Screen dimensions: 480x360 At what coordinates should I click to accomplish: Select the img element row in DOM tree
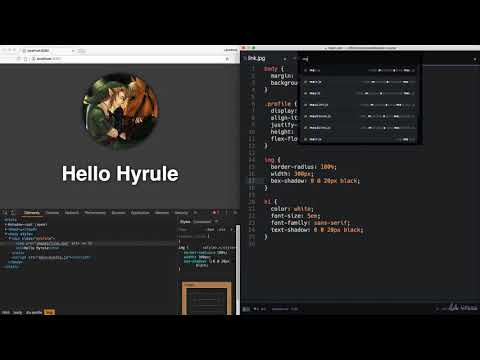tap(88, 244)
